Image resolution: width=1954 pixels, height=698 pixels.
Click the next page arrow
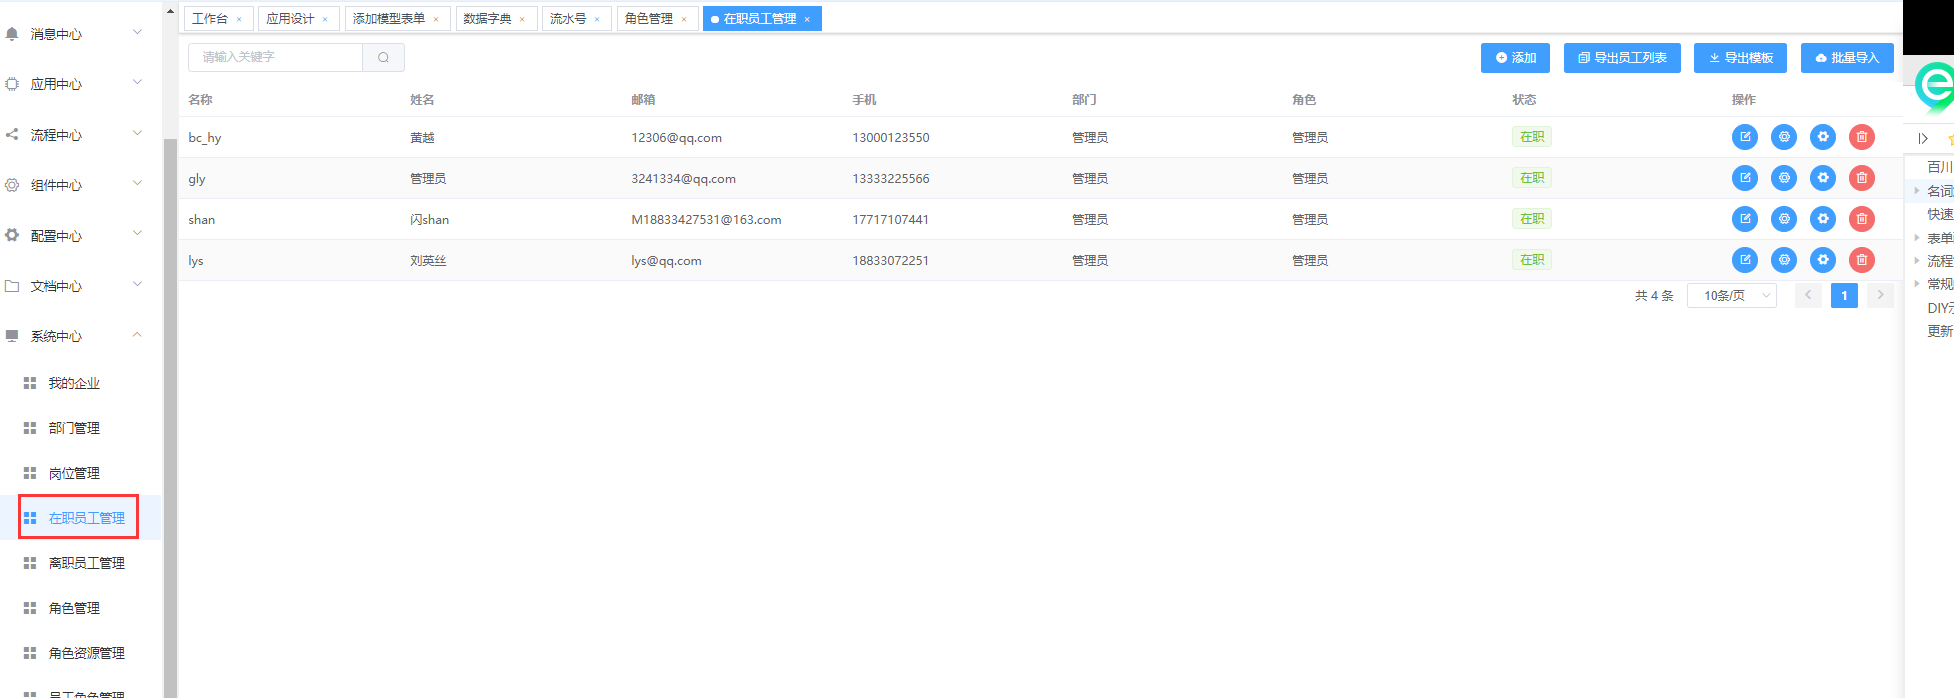1880,295
